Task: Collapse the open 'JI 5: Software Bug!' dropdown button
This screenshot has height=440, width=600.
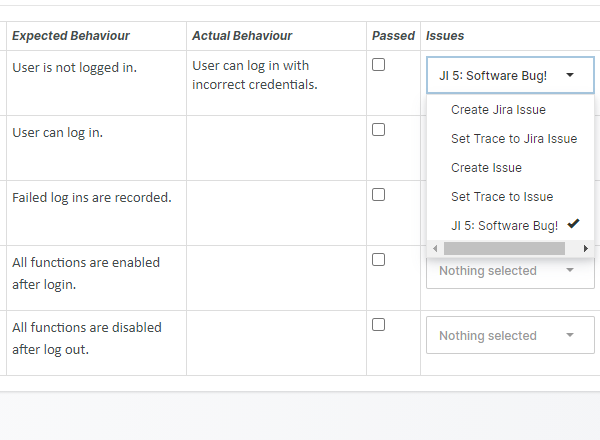Action: pyautogui.click(x=510, y=75)
